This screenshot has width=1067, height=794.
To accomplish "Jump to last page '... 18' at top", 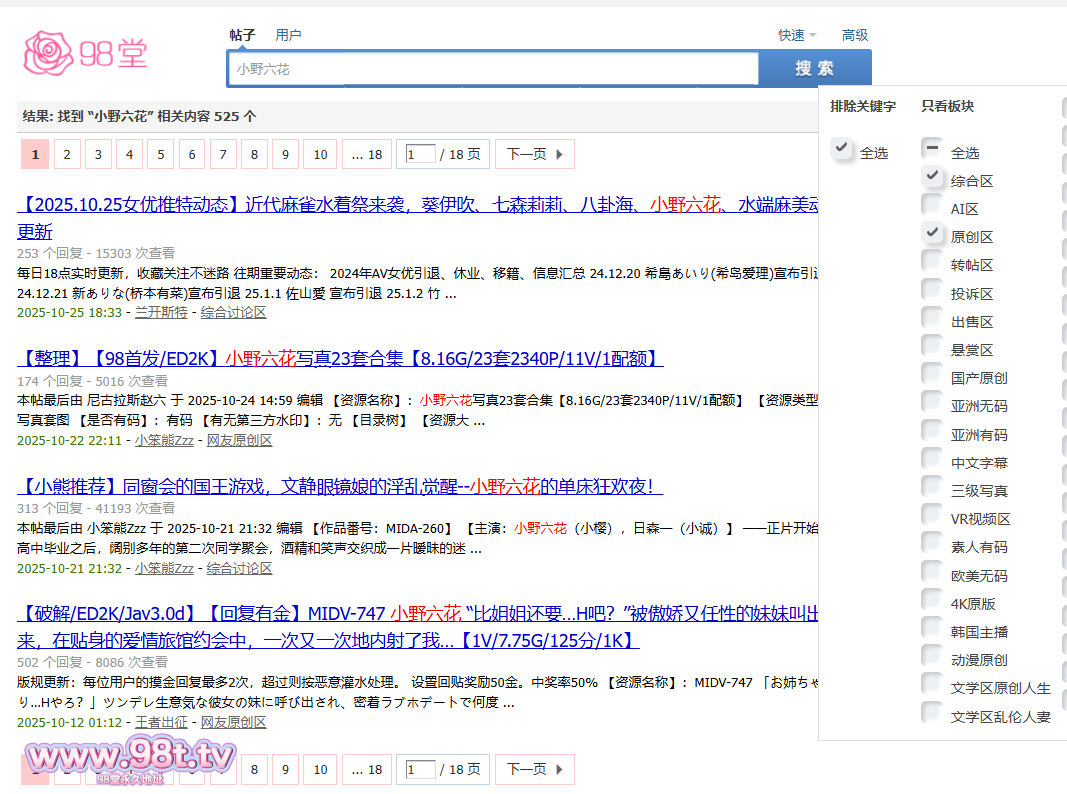I will coord(367,154).
